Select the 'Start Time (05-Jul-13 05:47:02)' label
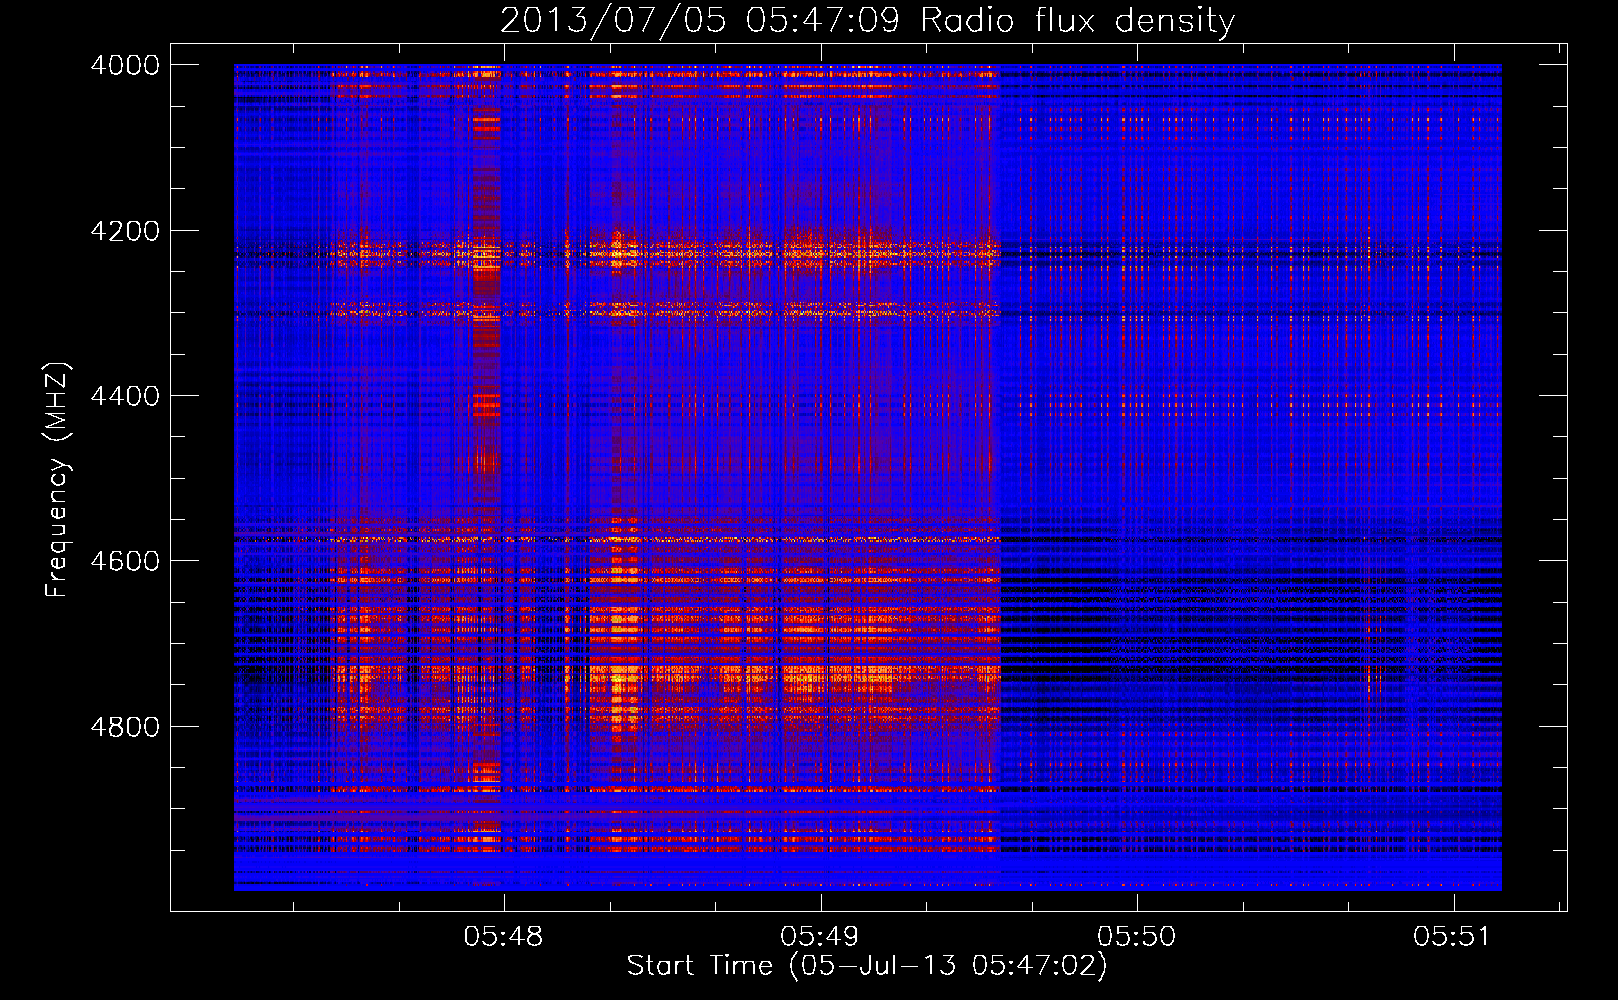Viewport: 1618px width, 1000px height. click(x=867, y=966)
